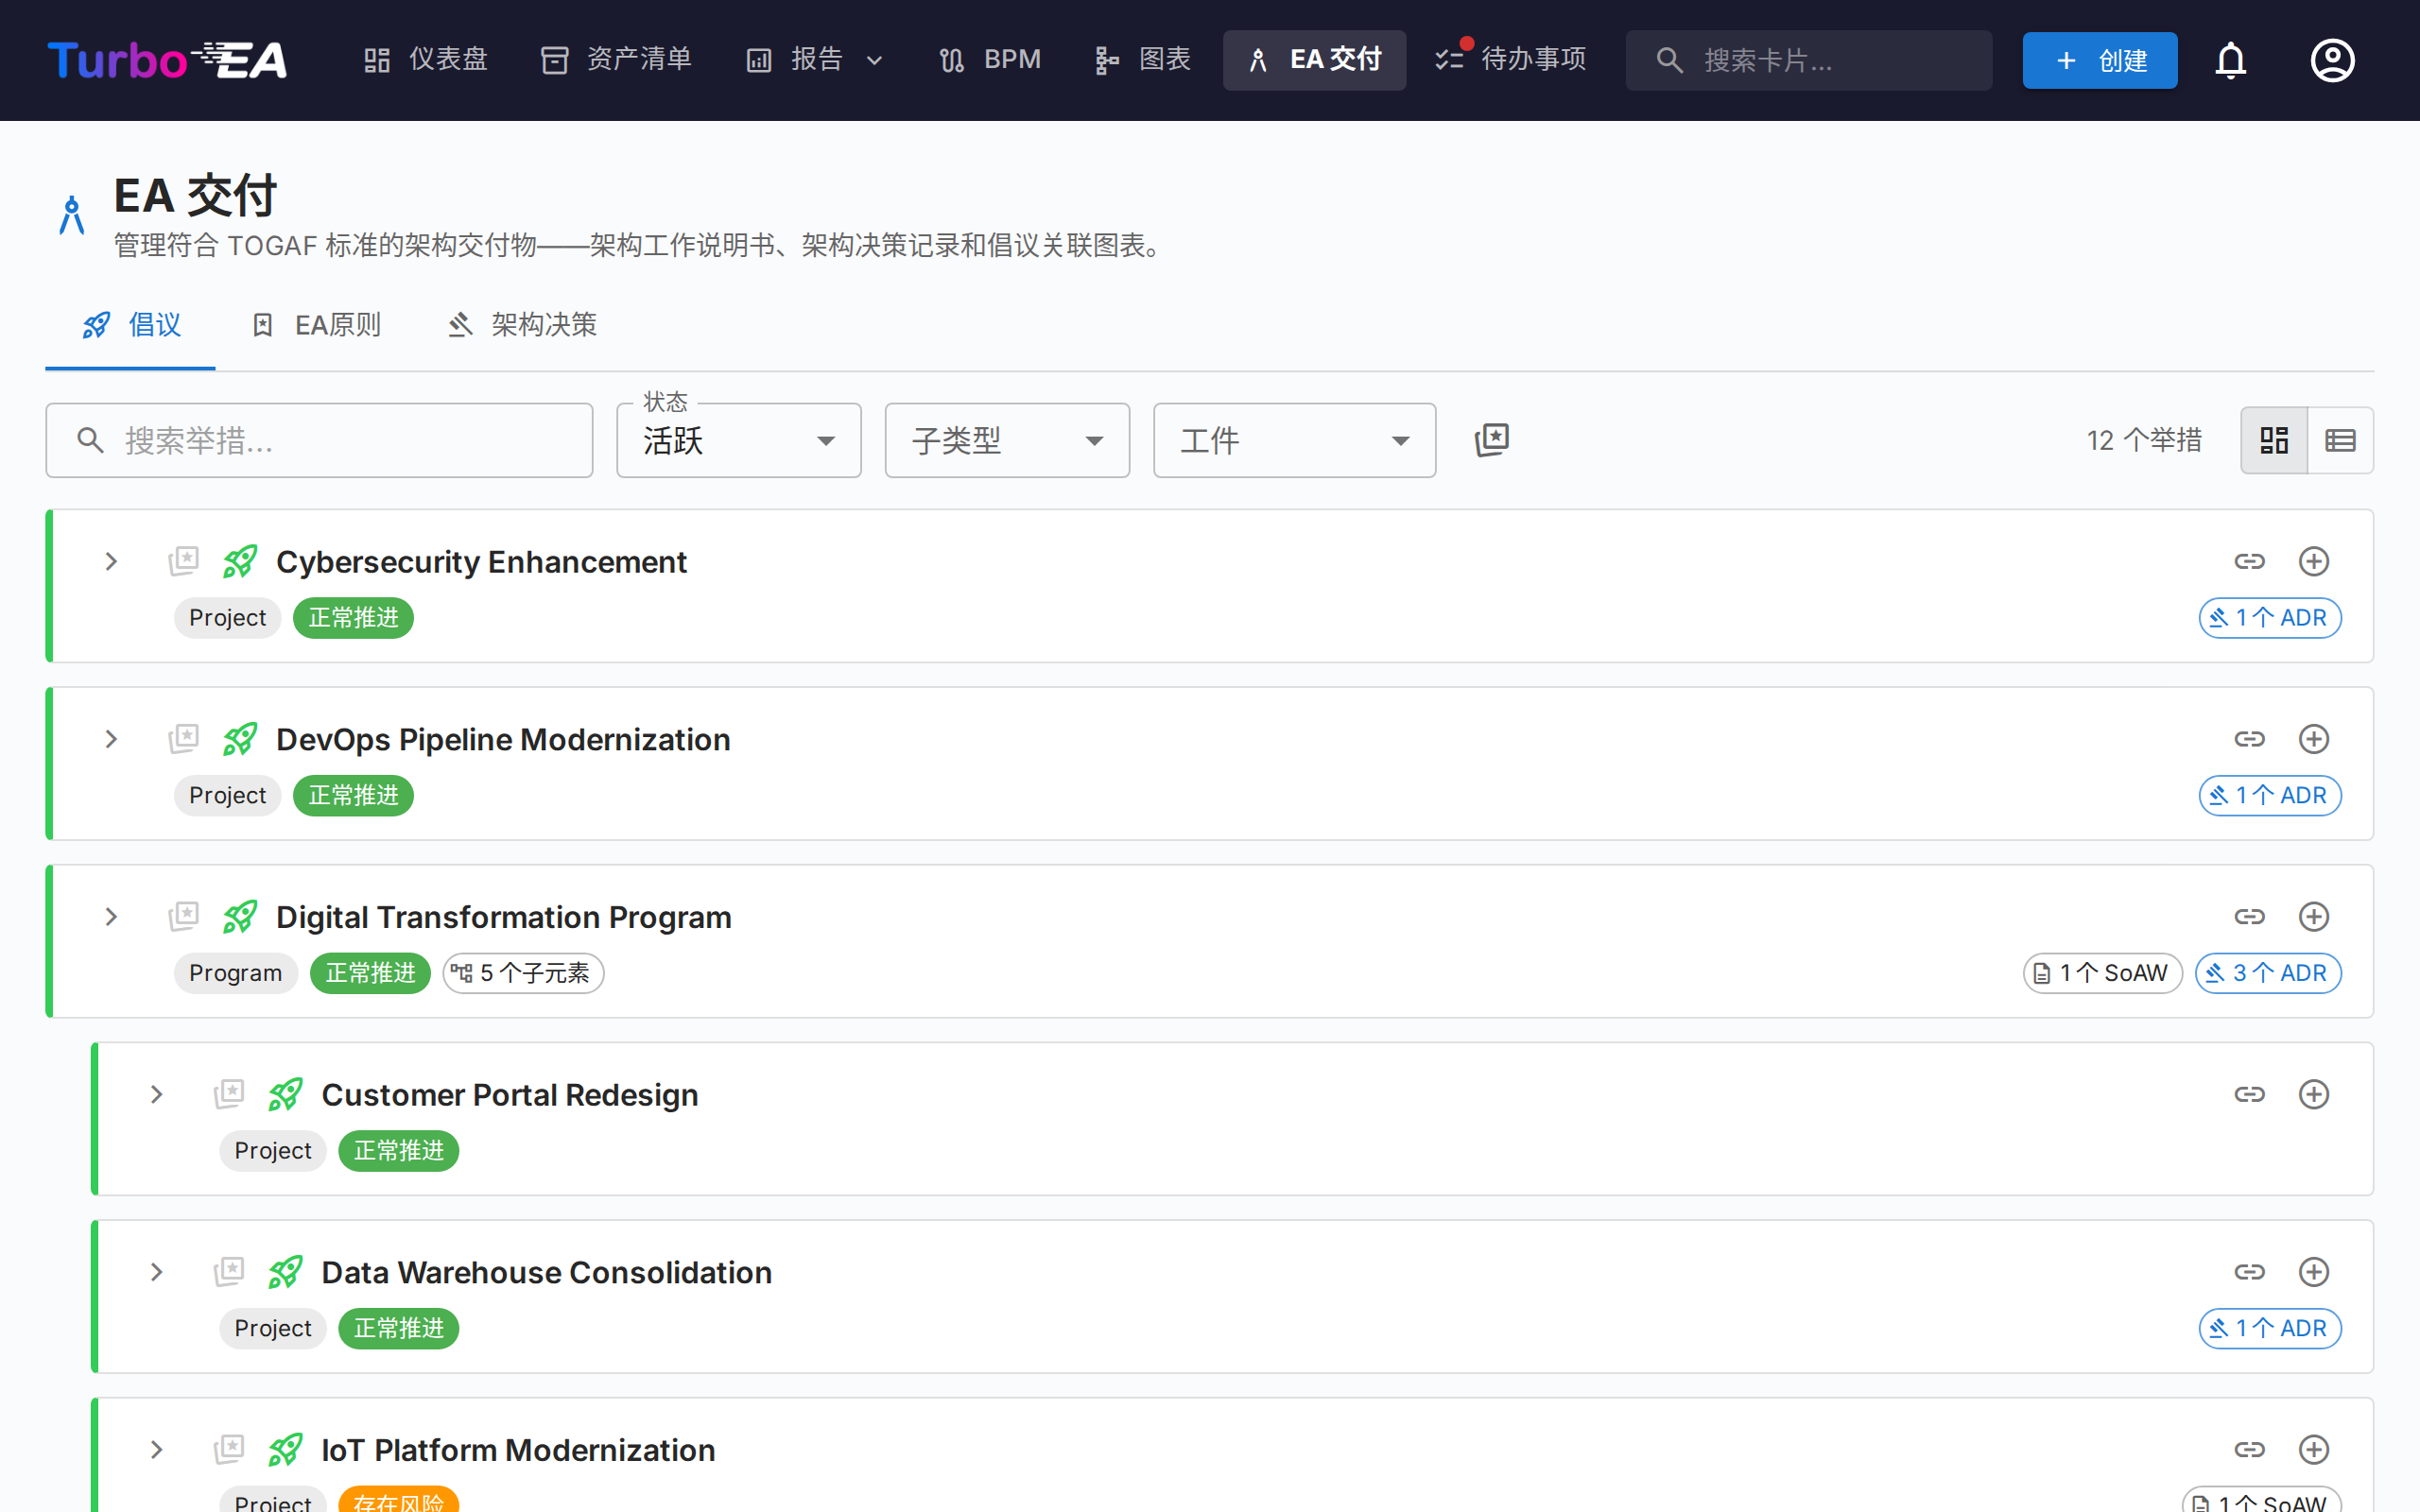Click the plus icon on DevOps Pipeline Modernization card
Viewport: 2420px width, 1512px height.
(x=2313, y=739)
